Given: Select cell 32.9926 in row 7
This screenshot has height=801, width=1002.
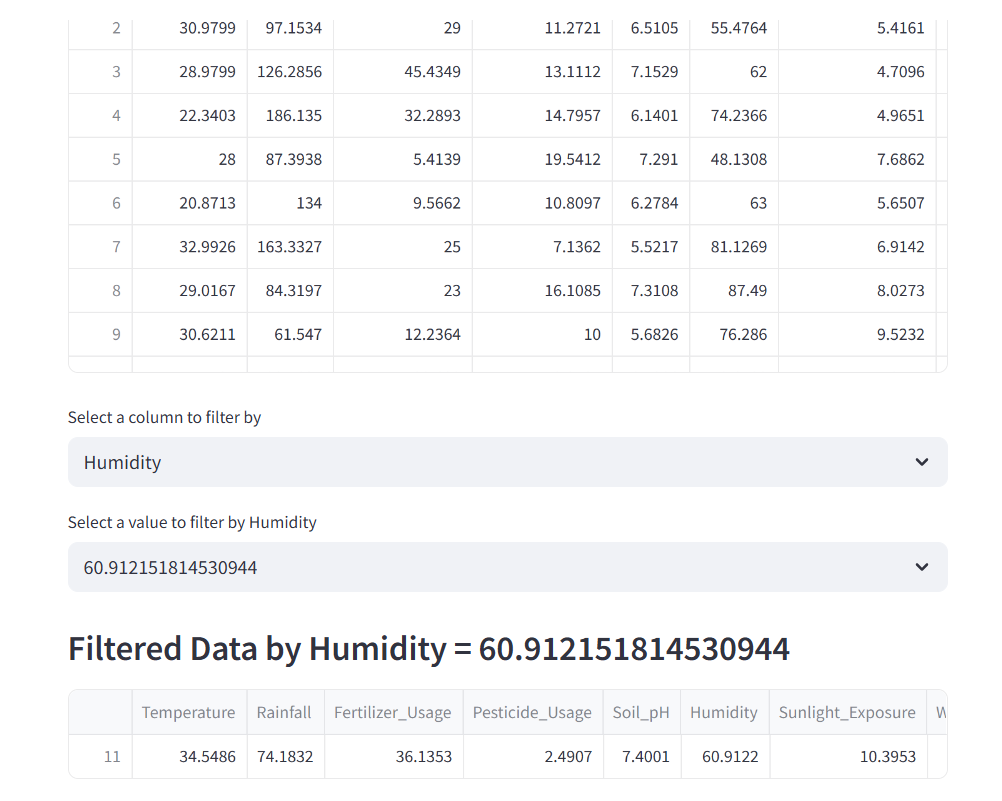Looking at the screenshot, I should [189, 247].
